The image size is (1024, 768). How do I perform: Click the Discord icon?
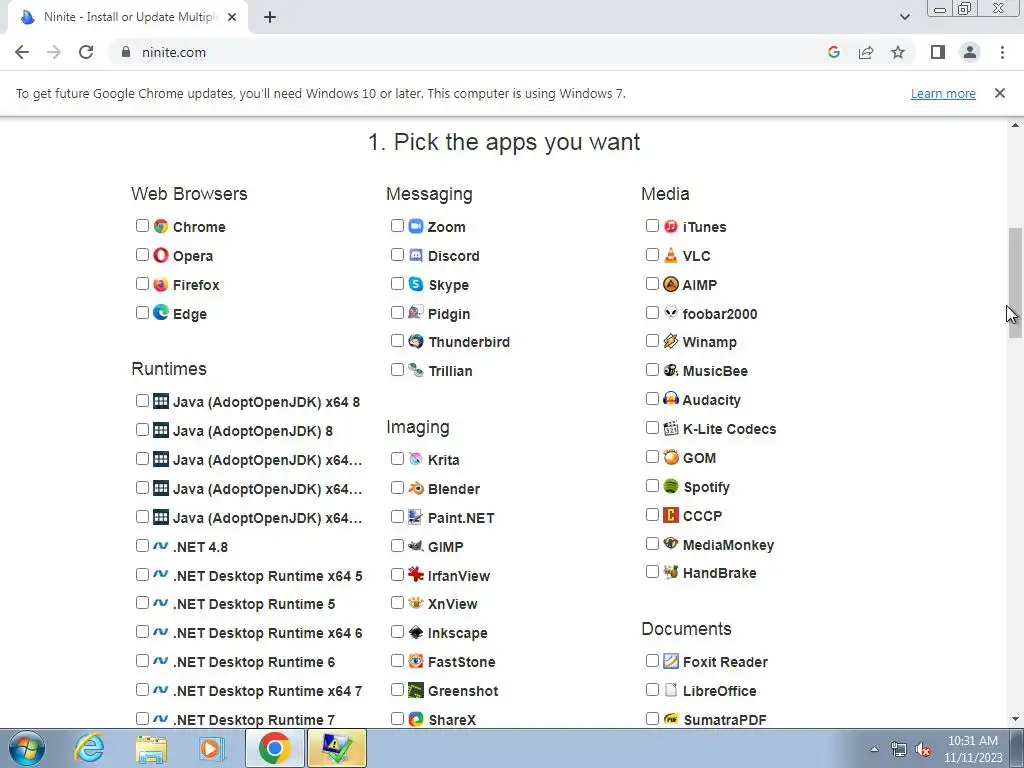416,255
